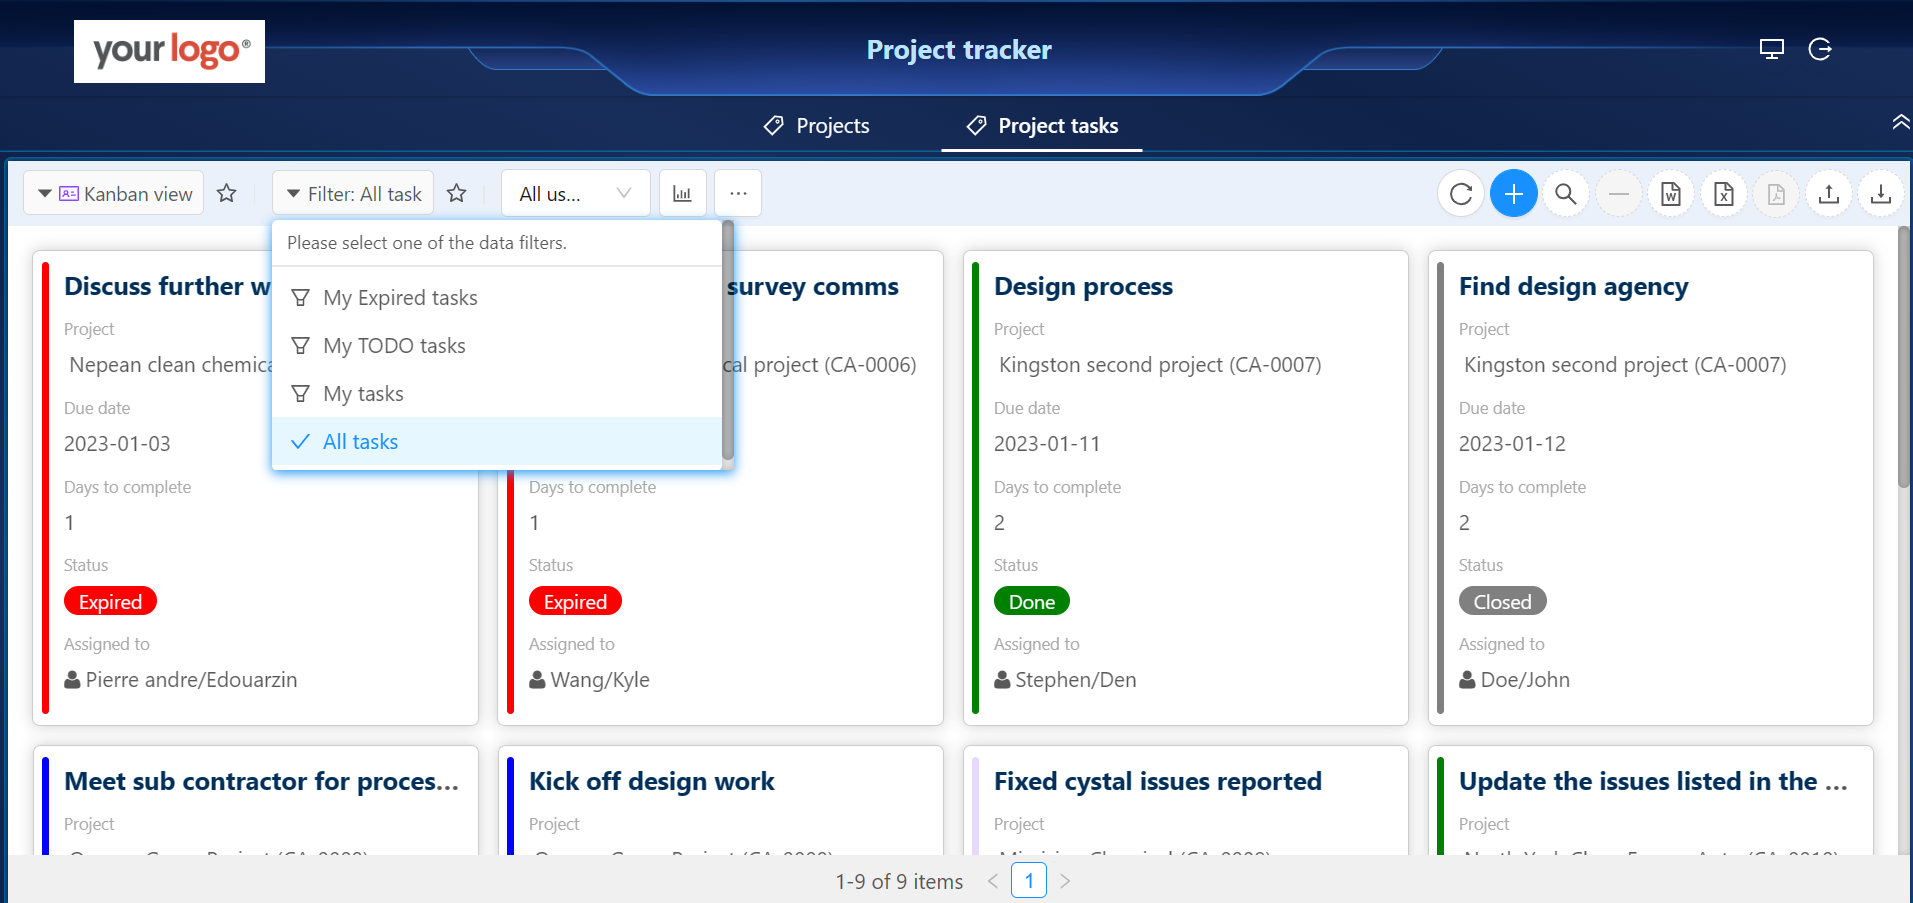This screenshot has width=1913, height=903.
Task: Click Expired badge on Pierre andre card
Action: 110,602
